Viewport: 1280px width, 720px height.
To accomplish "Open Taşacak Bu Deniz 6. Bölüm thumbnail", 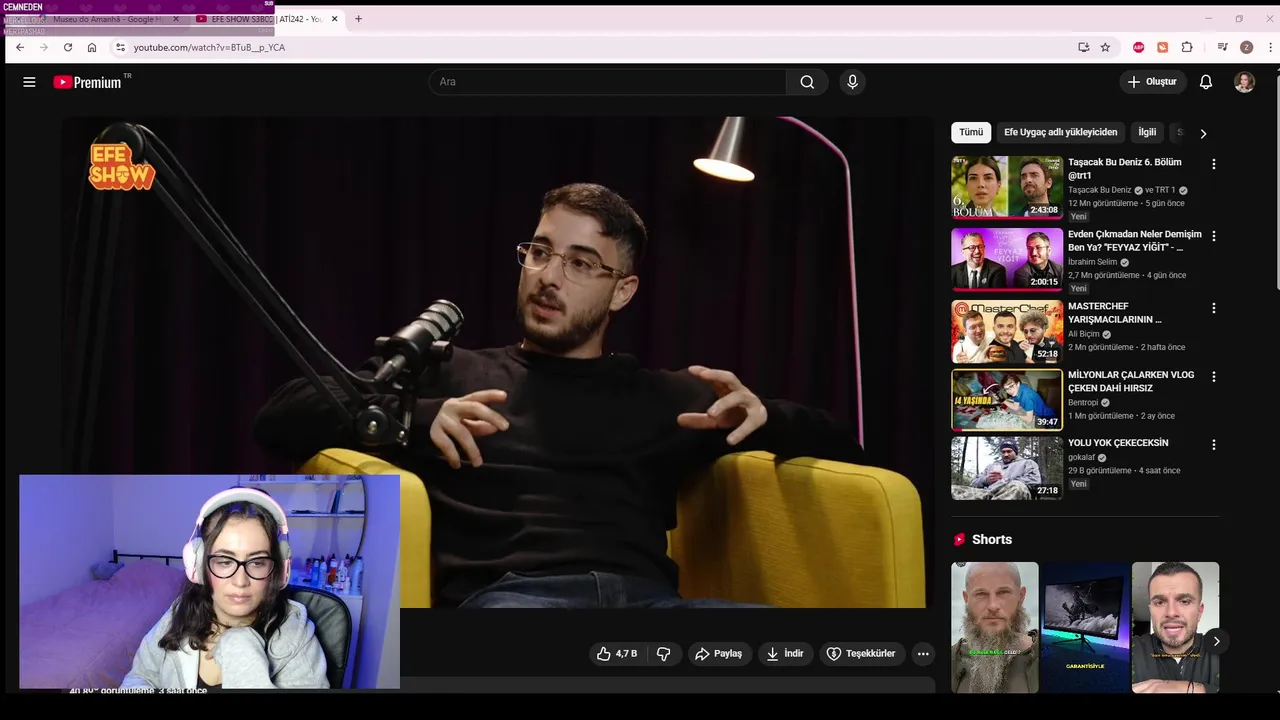I will tap(1007, 187).
